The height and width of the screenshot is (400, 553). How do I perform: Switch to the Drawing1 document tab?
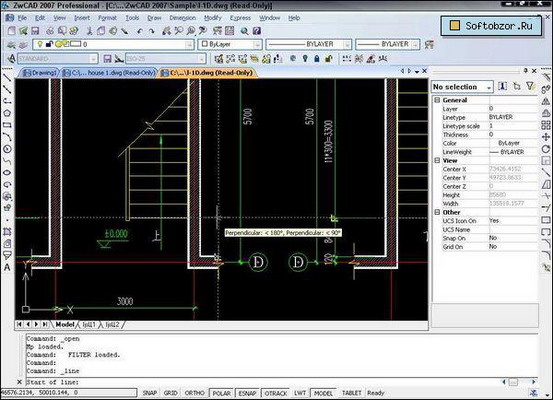40,73
